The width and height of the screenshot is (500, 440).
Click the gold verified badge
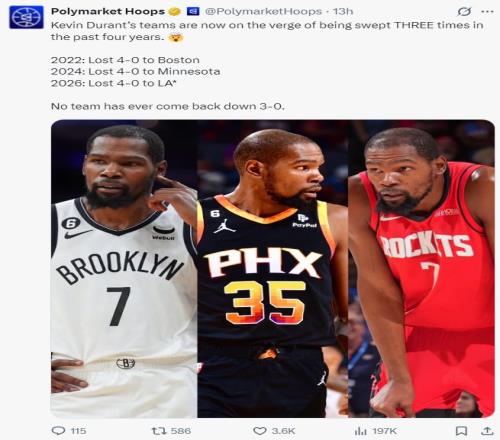(x=175, y=12)
